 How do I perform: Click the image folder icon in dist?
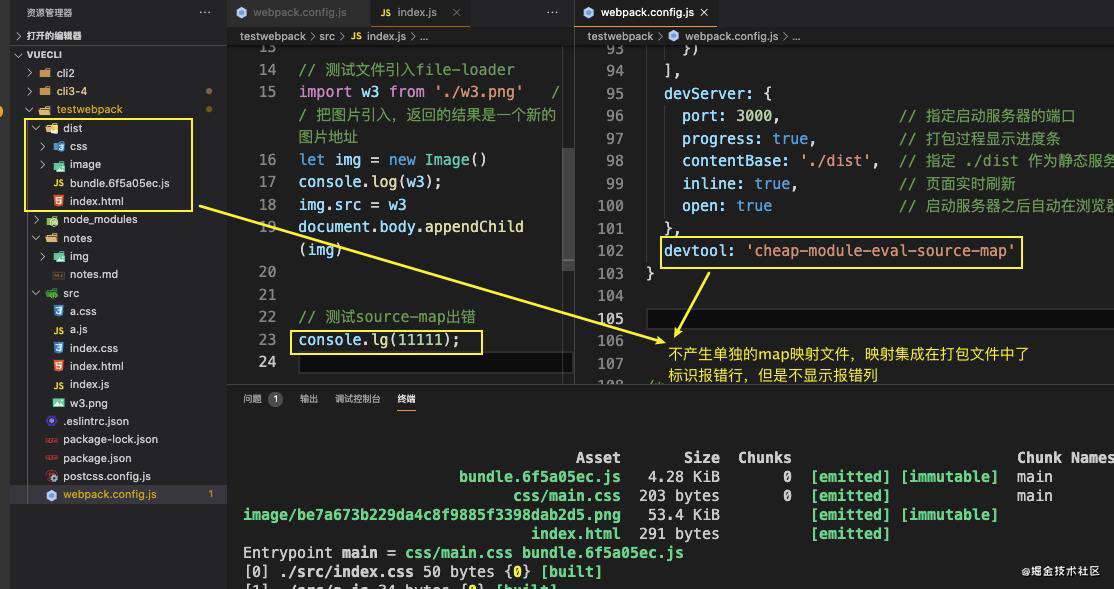point(59,164)
